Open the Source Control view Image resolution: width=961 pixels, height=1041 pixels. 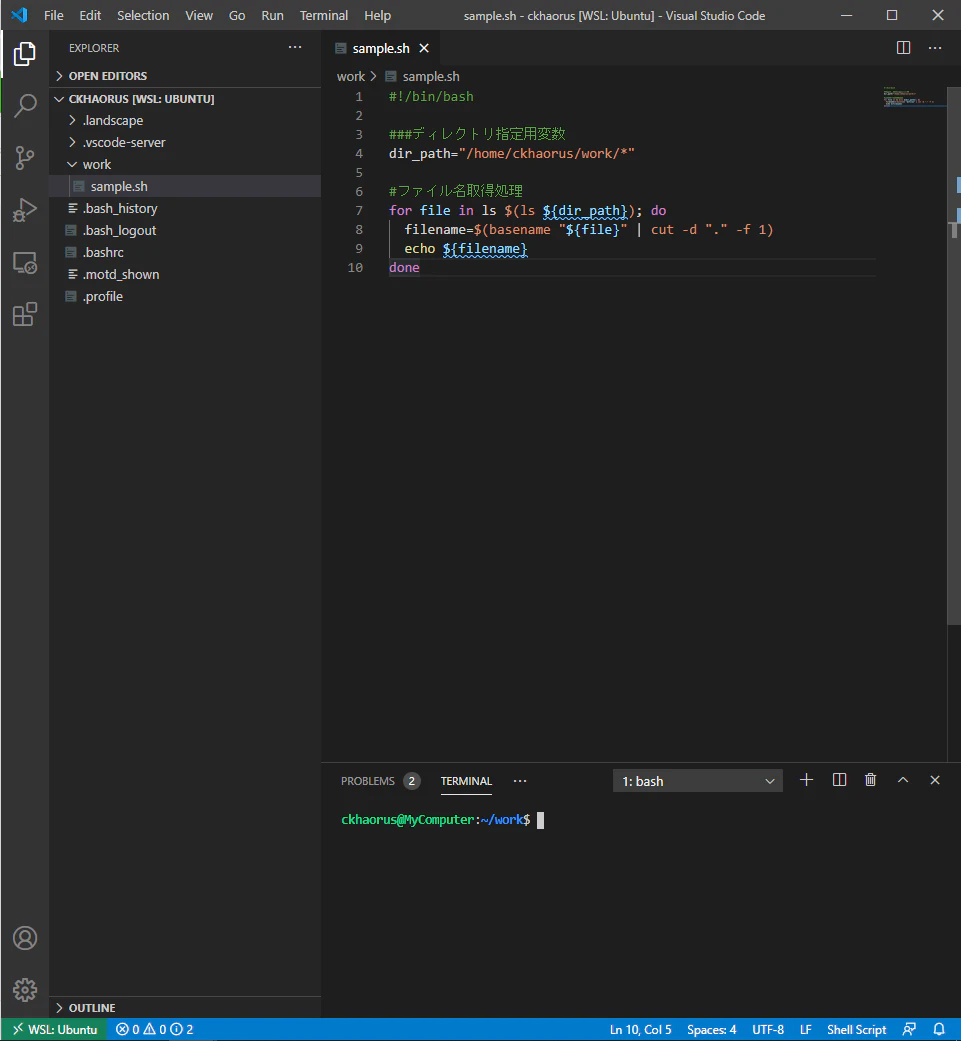click(x=25, y=158)
